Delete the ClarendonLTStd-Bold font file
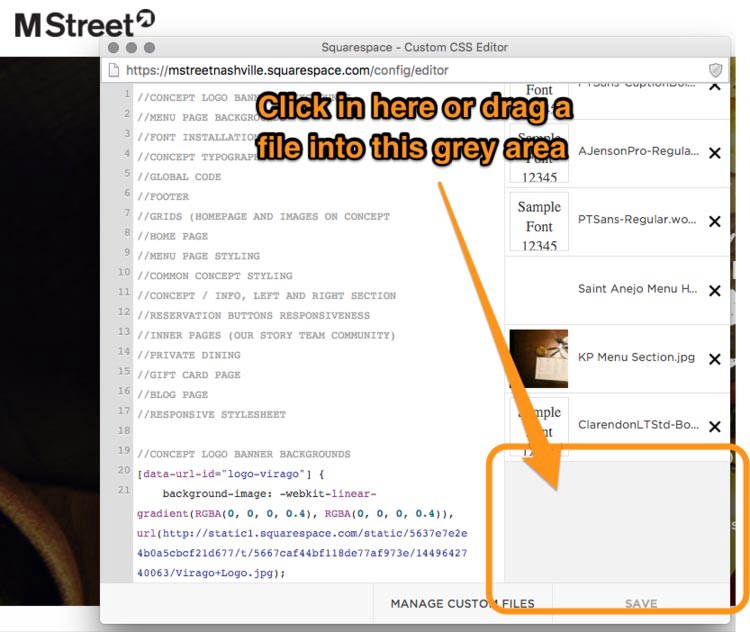The width and height of the screenshot is (750, 632). (715, 426)
